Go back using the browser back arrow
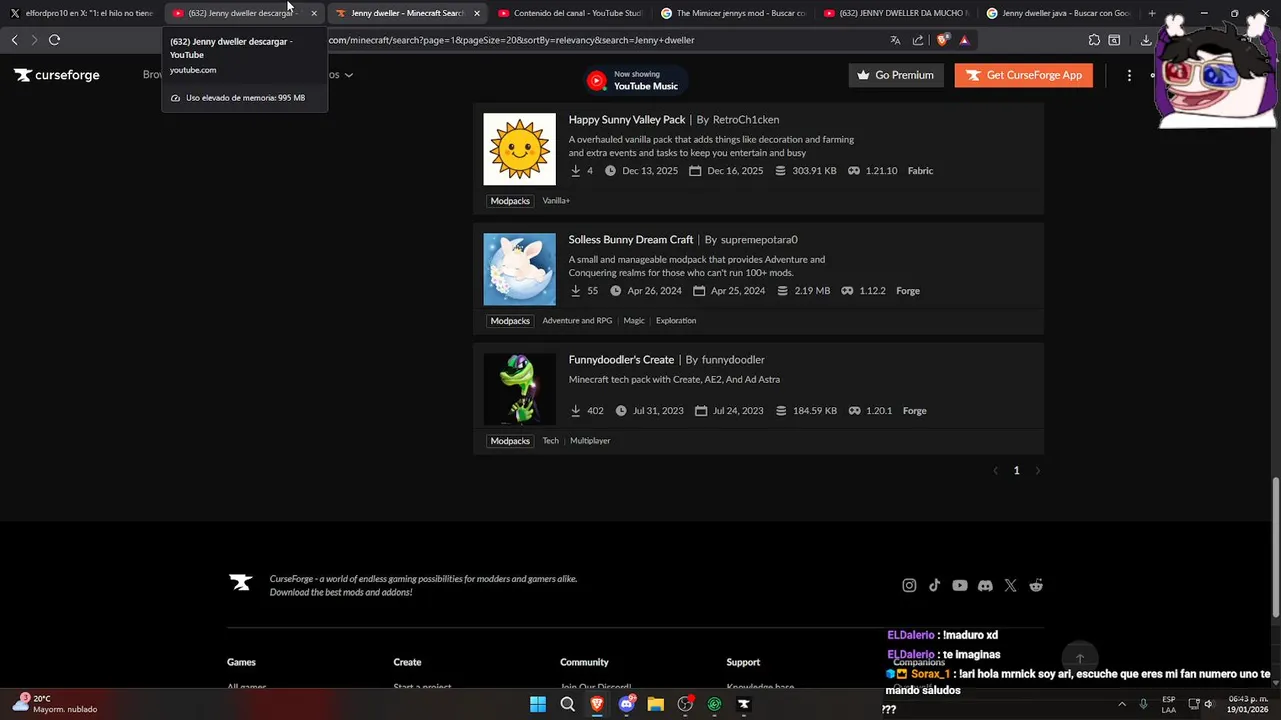The width and height of the screenshot is (1281, 720). point(14,40)
